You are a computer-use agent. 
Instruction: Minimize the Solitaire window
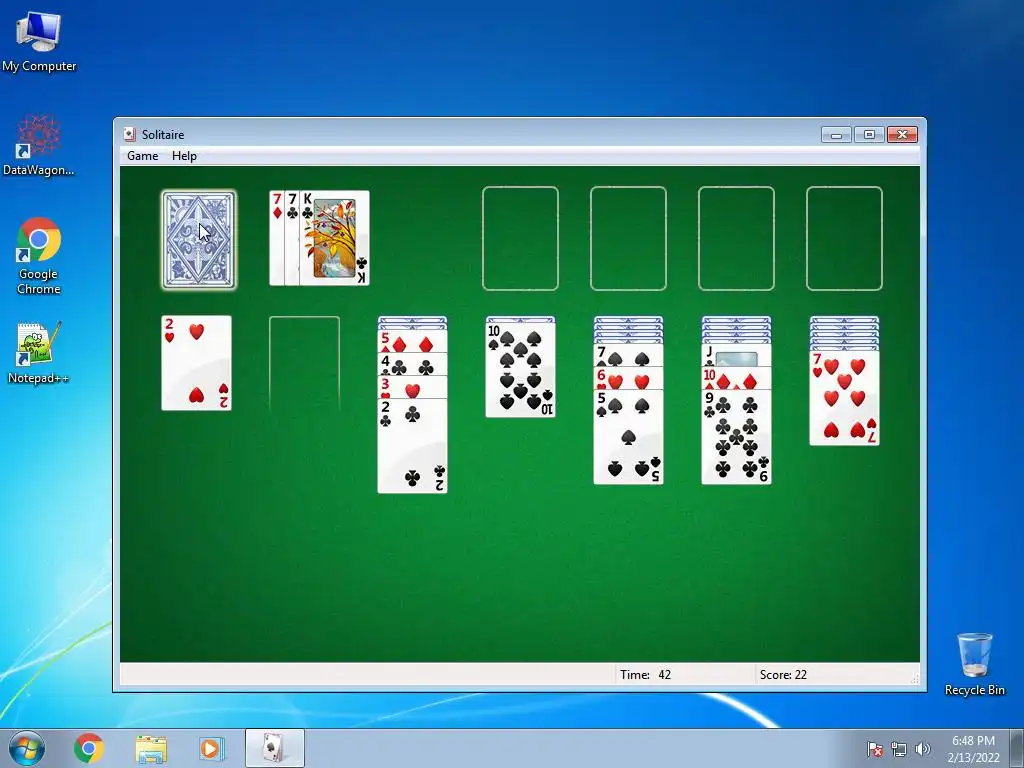[836, 135]
